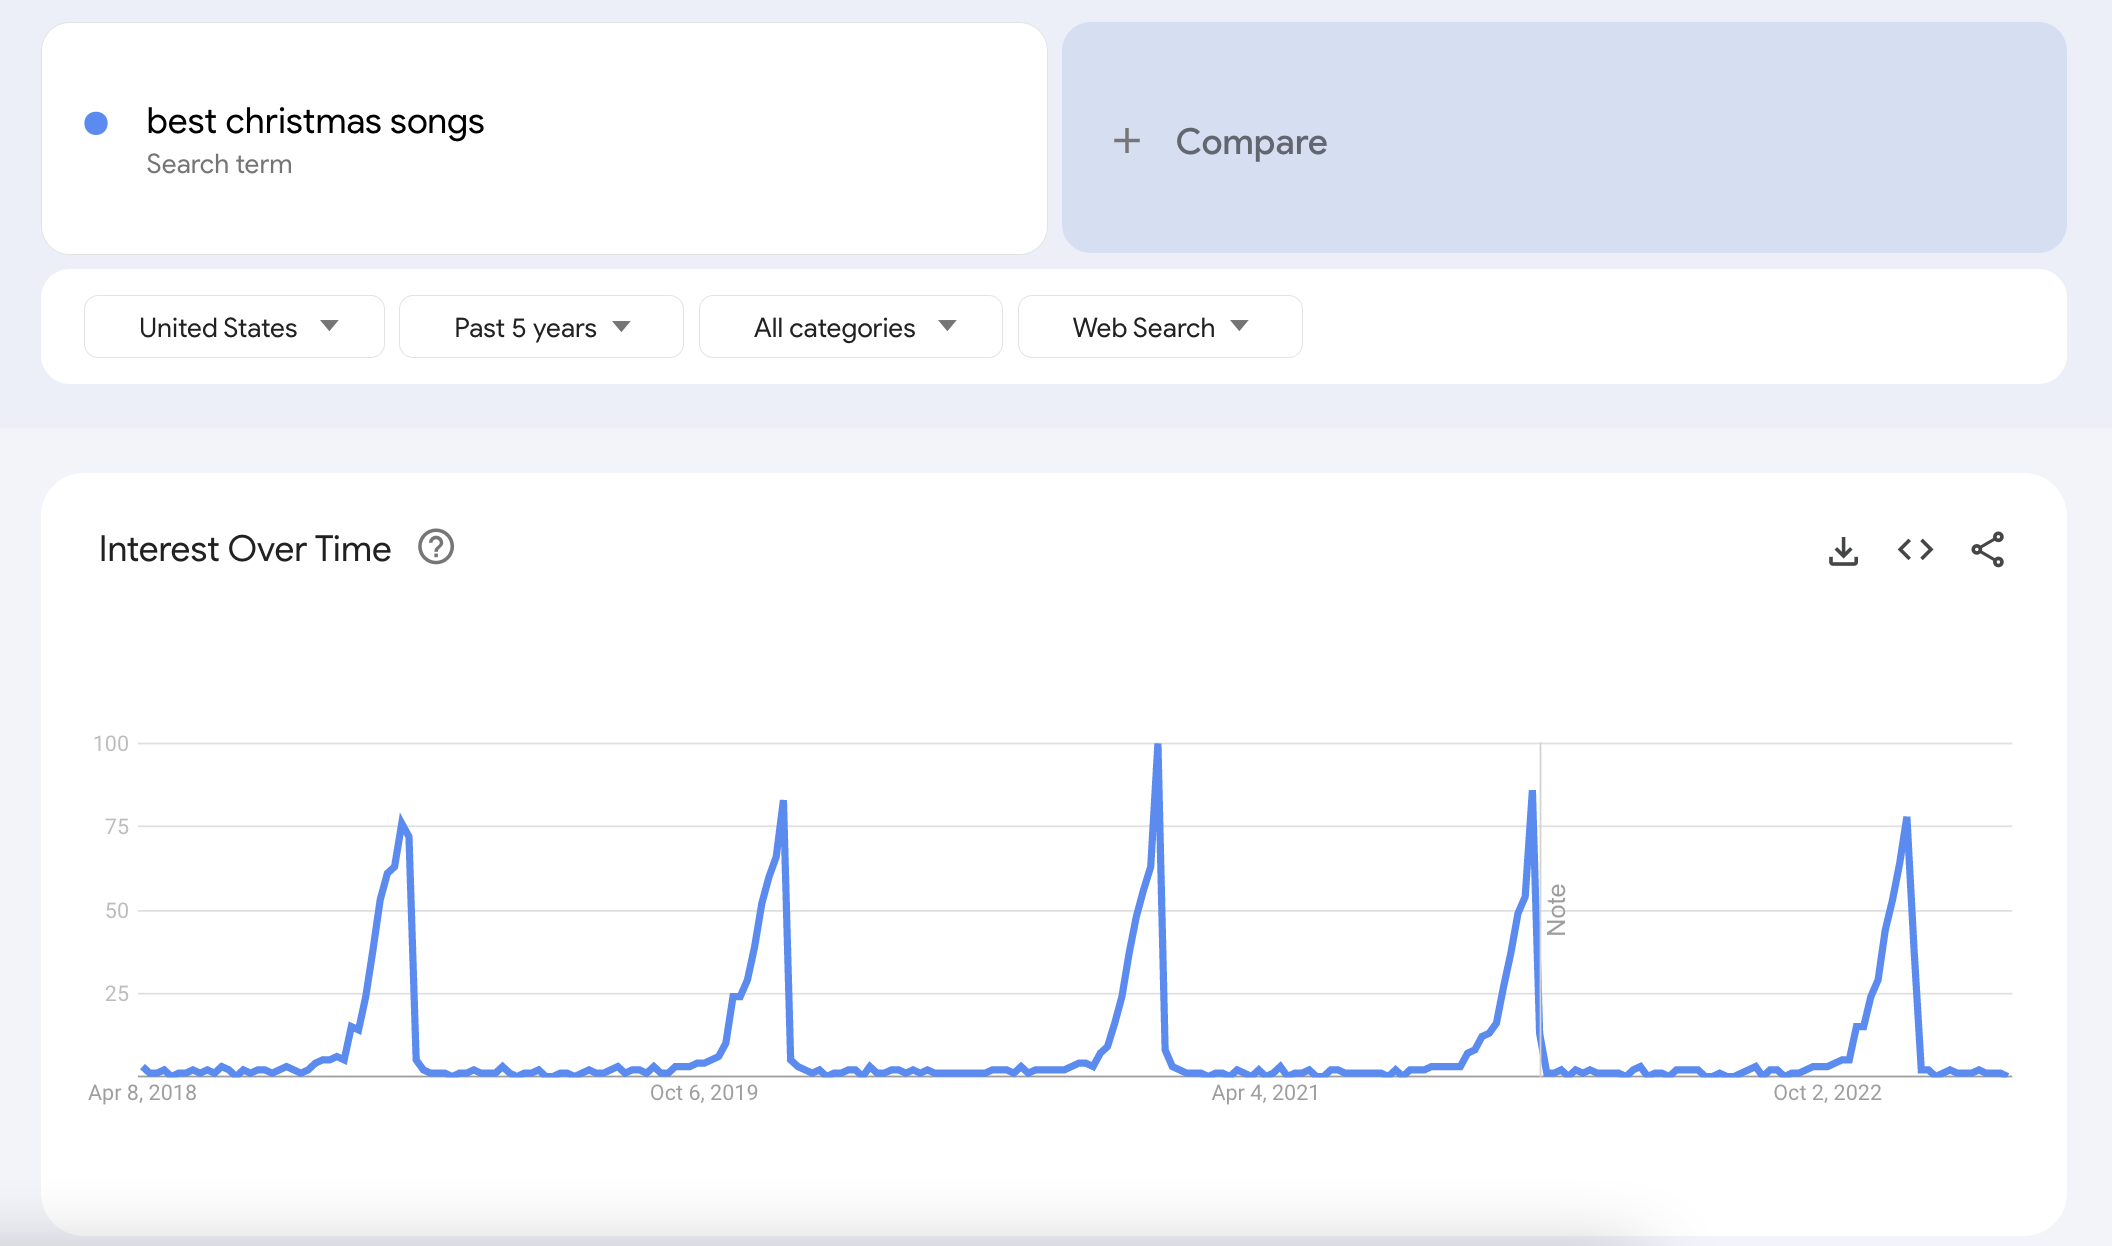Click the Web Search dropdown arrow
Image resolution: width=2112 pixels, height=1246 pixels.
point(1238,326)
